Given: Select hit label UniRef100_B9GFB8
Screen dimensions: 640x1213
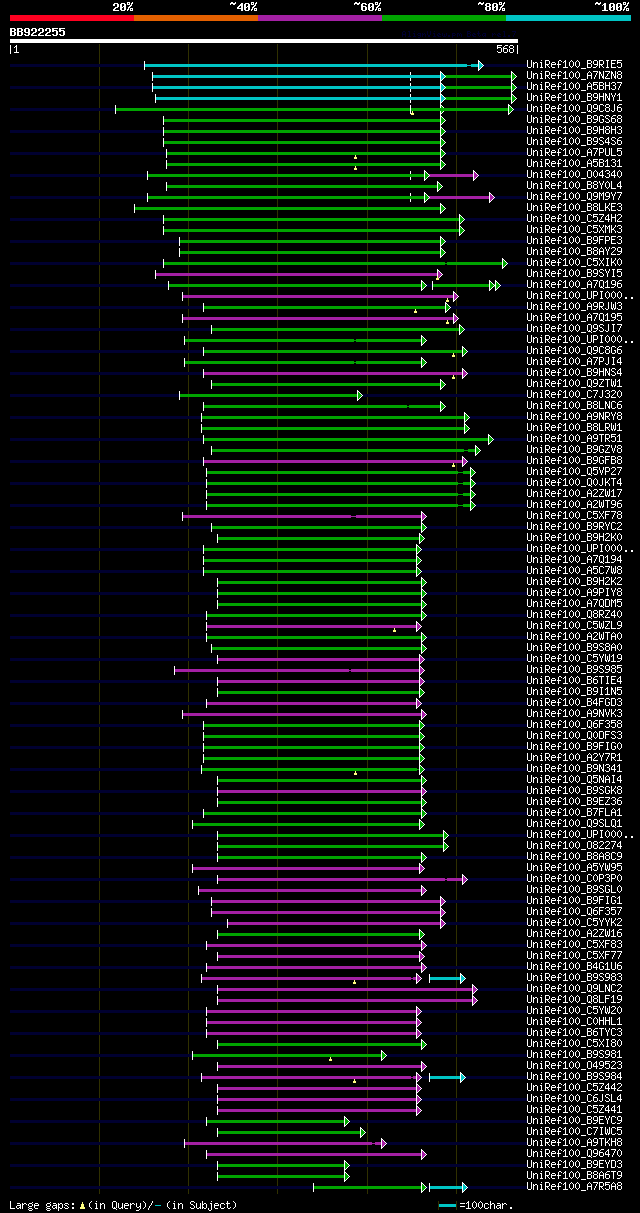Looking at the screenshot, I should tap(574, 461).
